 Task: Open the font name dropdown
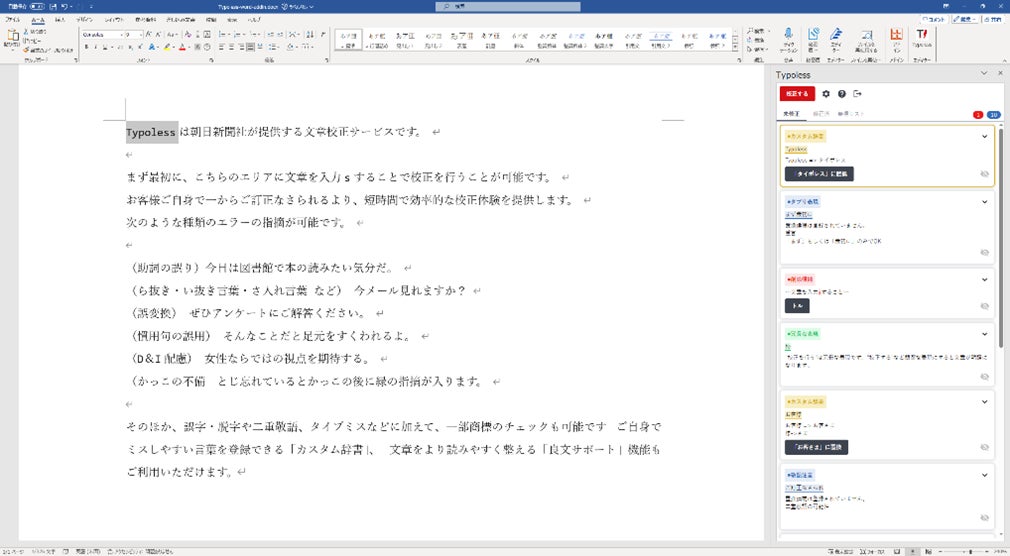[120, 35]
